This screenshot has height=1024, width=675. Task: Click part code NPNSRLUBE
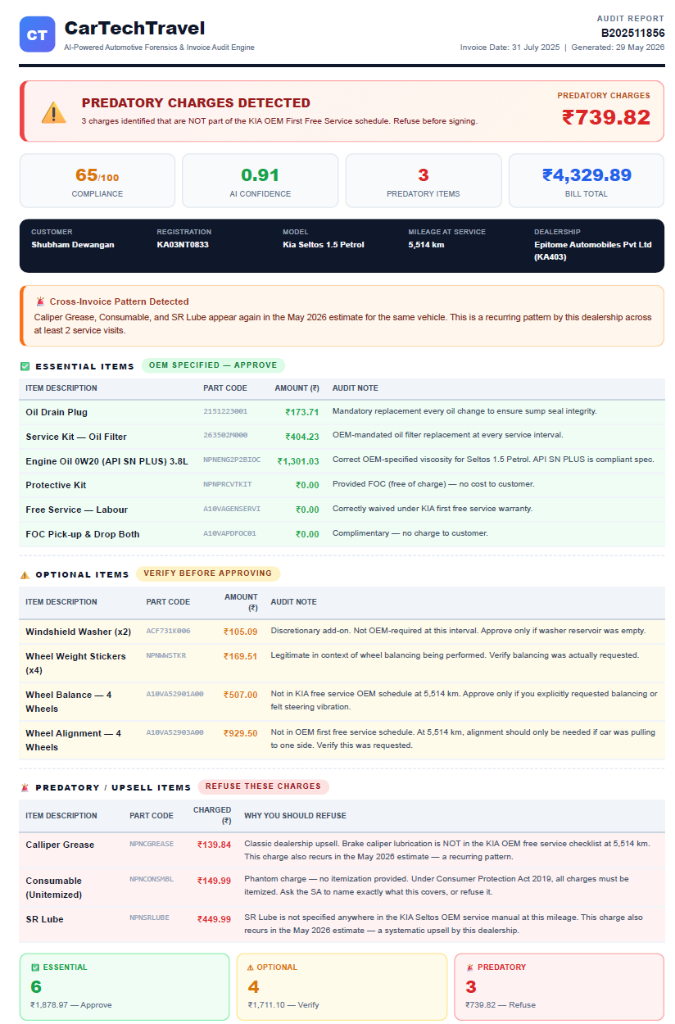pyautogui.click(x=149, y=918)
